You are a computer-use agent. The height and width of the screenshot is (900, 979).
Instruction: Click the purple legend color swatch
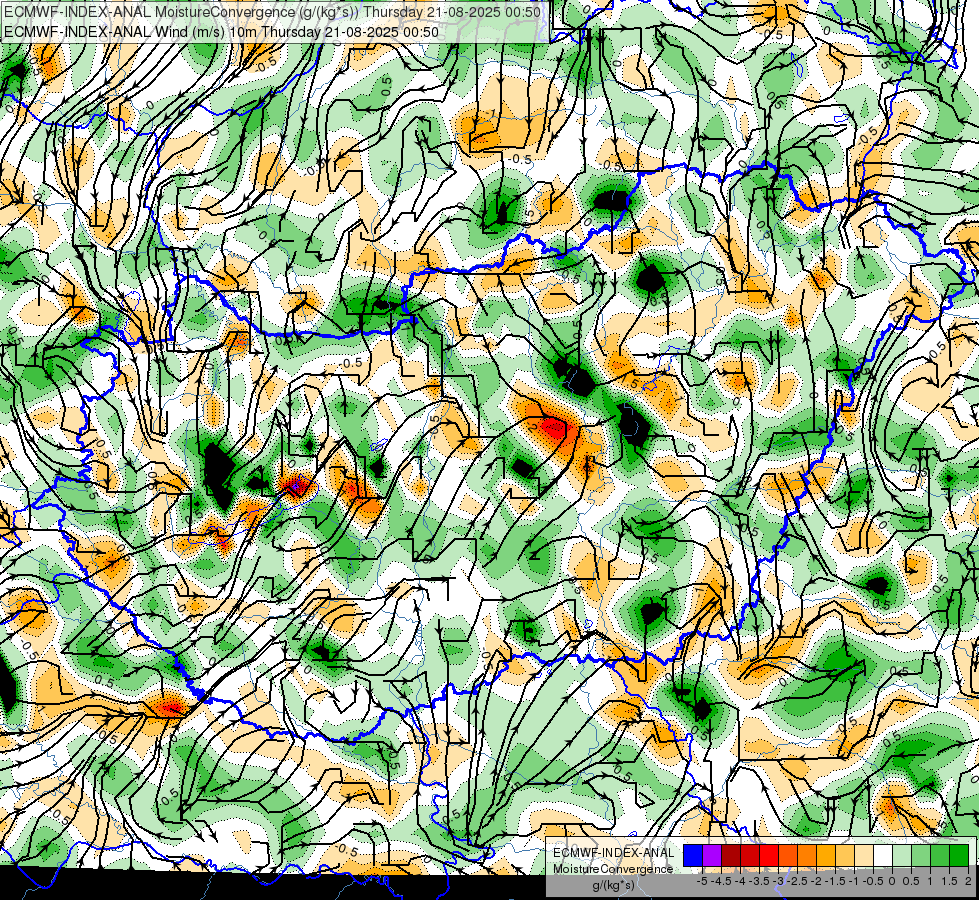click(712, 855)
